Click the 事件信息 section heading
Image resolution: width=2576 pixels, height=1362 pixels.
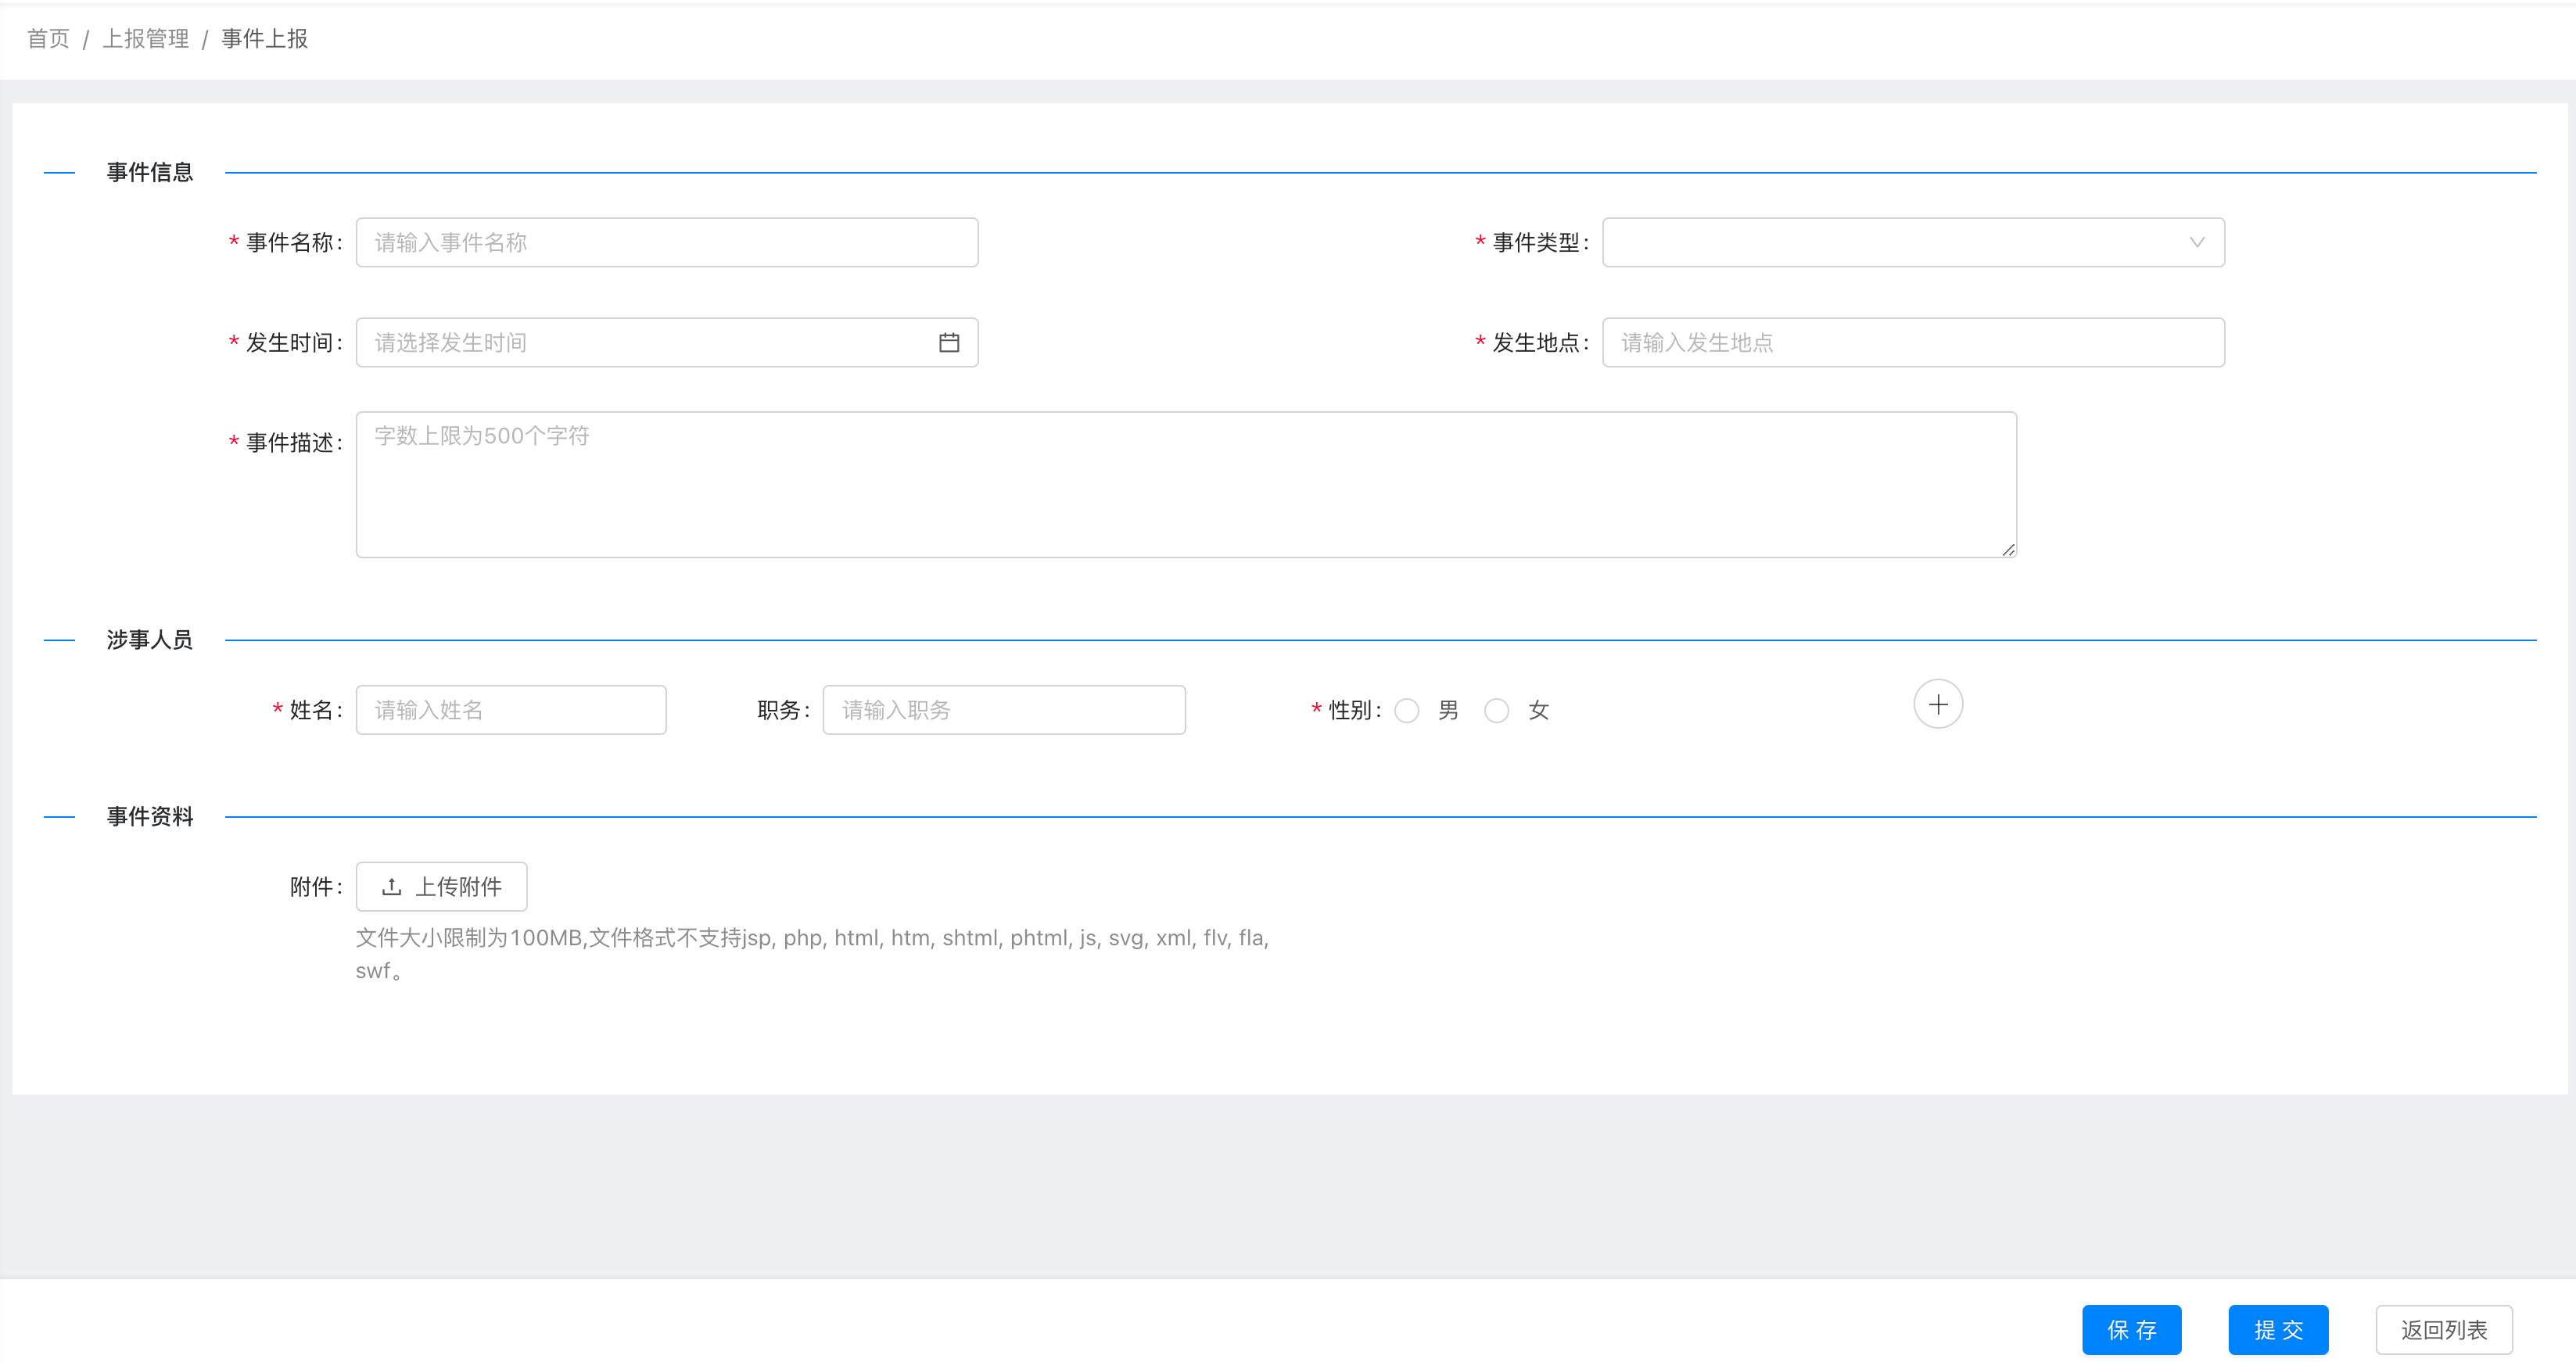150,173
